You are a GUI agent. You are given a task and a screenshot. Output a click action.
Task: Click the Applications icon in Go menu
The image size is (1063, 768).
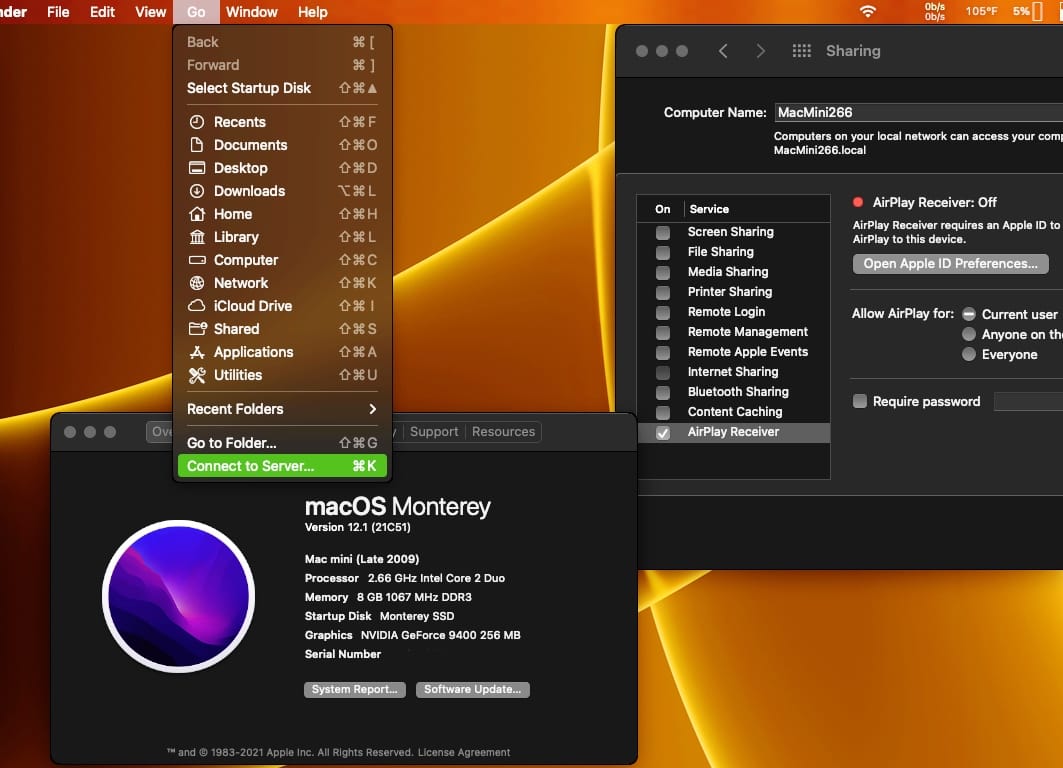tap(197, 352)
